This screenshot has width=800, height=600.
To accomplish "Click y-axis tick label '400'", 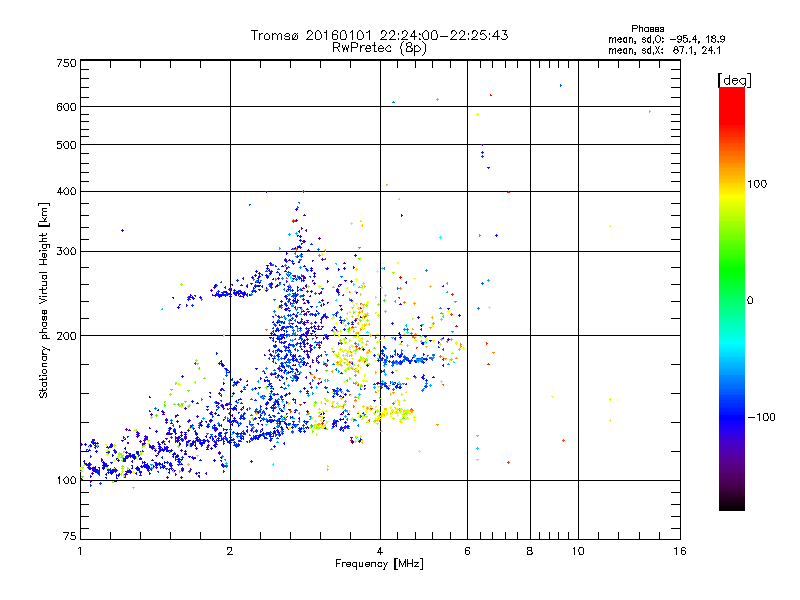I will [x=67, y=191].
